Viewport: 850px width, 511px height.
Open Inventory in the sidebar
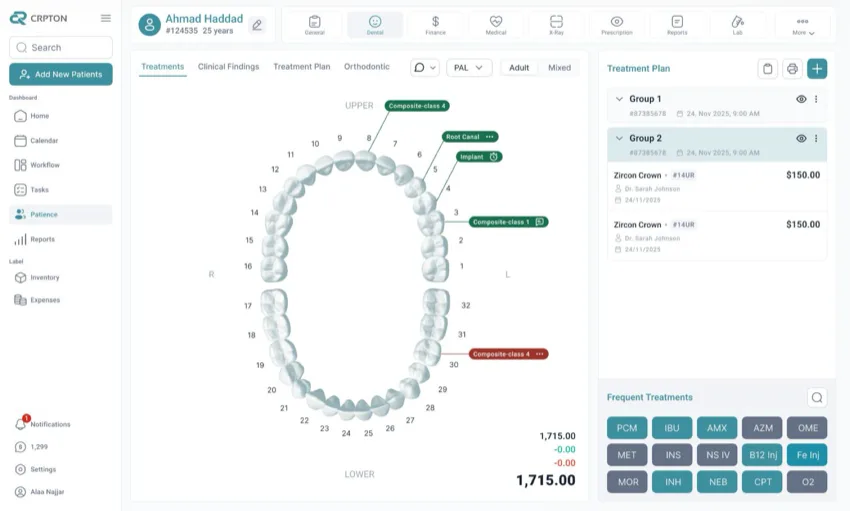tap(60, 277)
